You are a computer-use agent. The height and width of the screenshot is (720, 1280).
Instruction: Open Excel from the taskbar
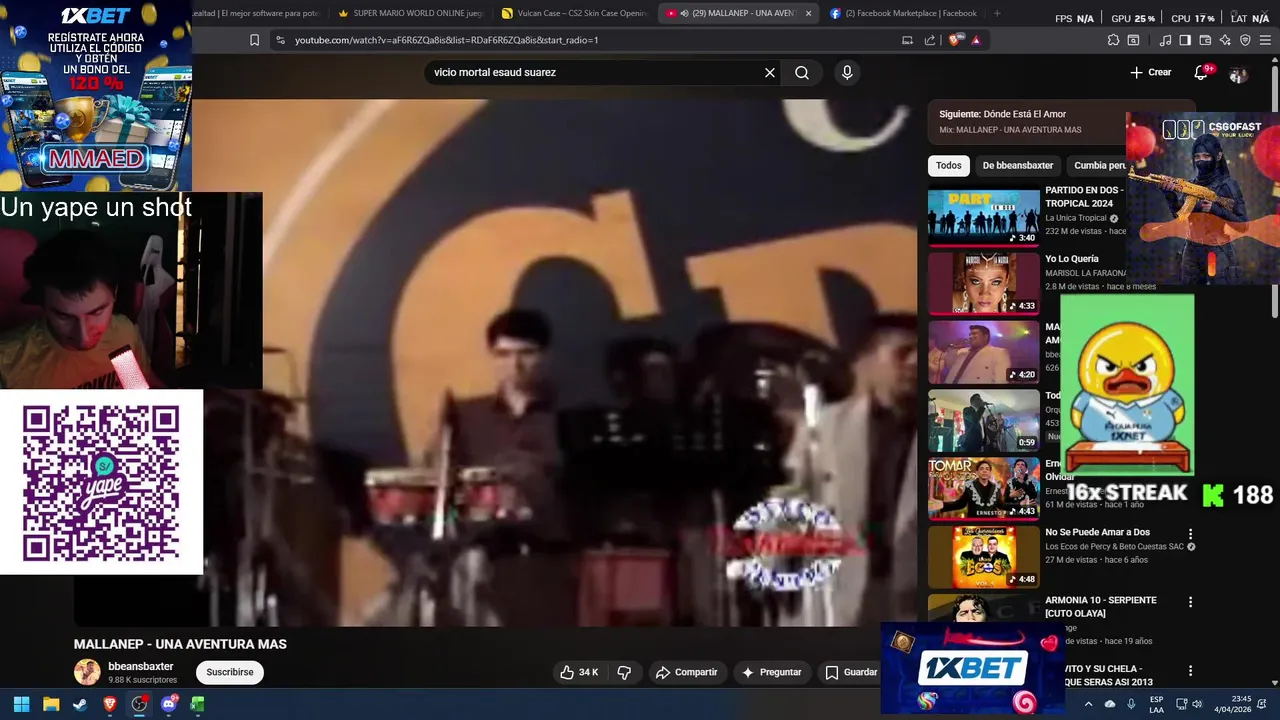[x=197, y=704]
